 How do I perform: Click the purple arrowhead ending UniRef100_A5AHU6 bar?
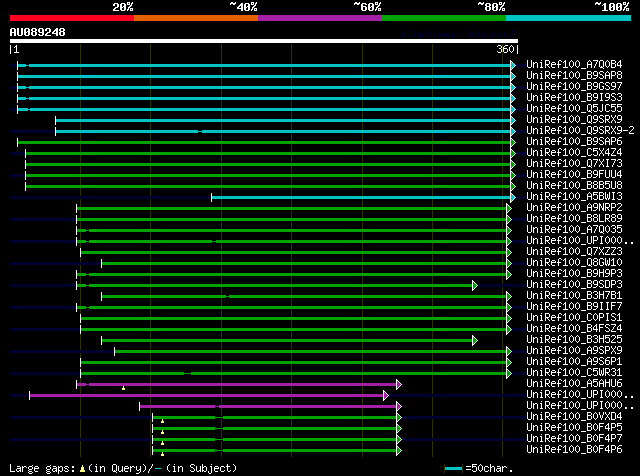click(x=399, y=385)
